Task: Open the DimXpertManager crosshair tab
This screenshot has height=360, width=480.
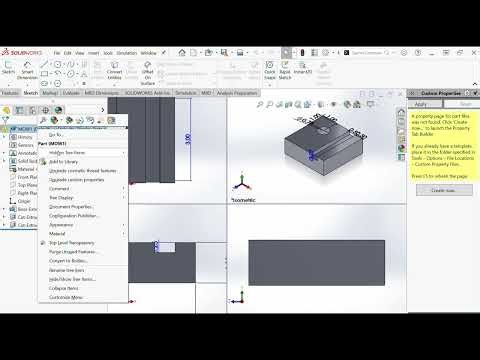Action: coord(45,110)
